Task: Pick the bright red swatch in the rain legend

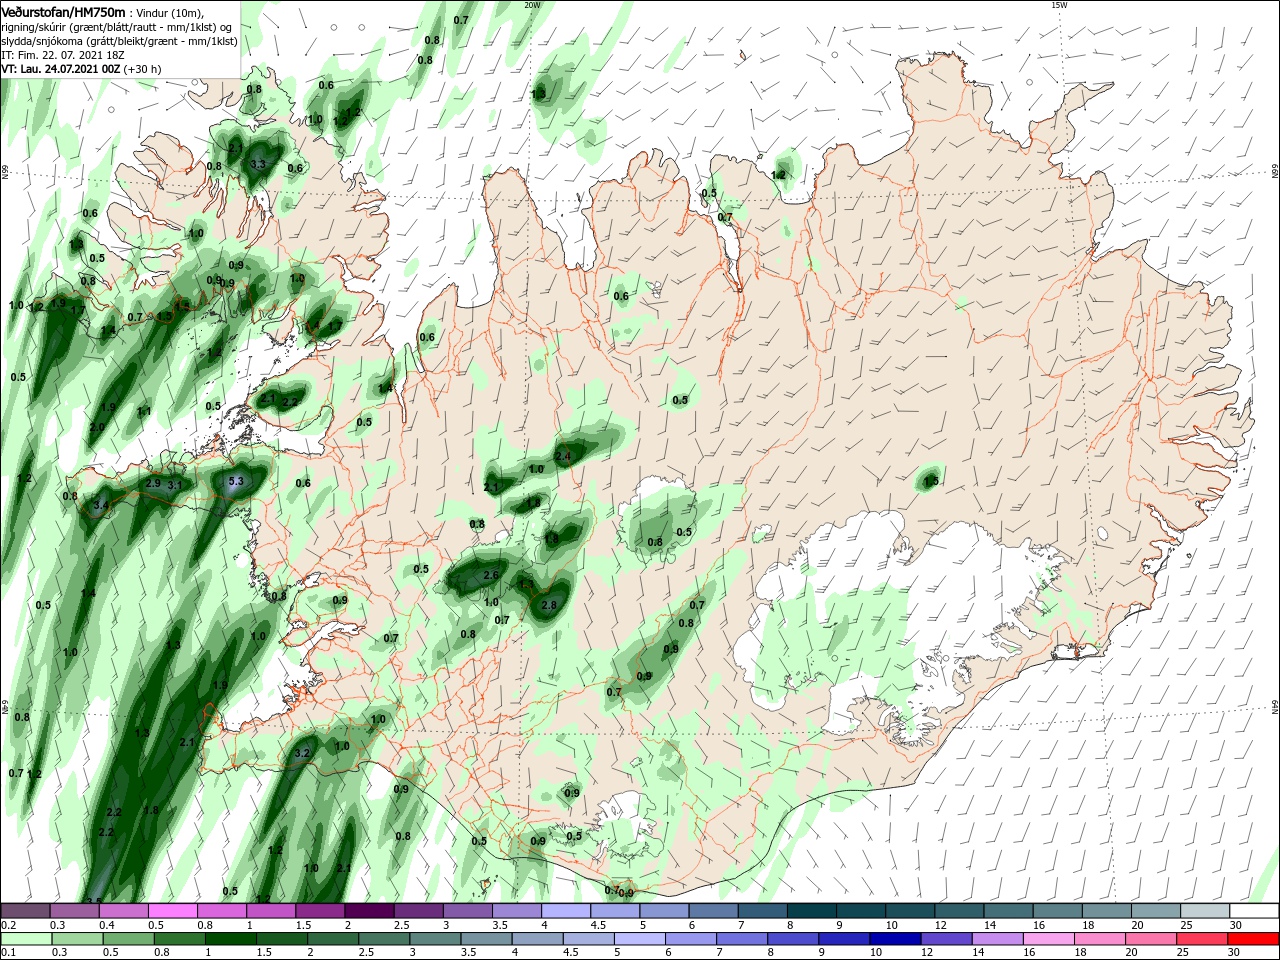Action: [1254, 939]
